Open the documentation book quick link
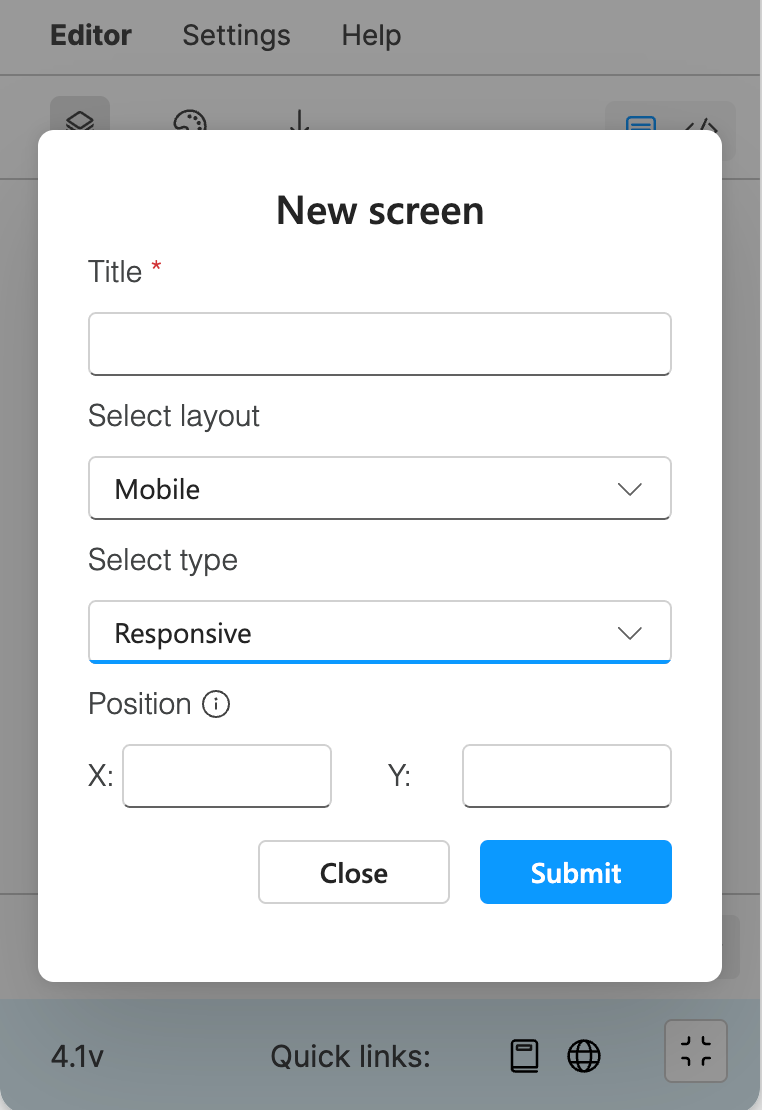762x1110 pixels. click(x=525, y=1056)
